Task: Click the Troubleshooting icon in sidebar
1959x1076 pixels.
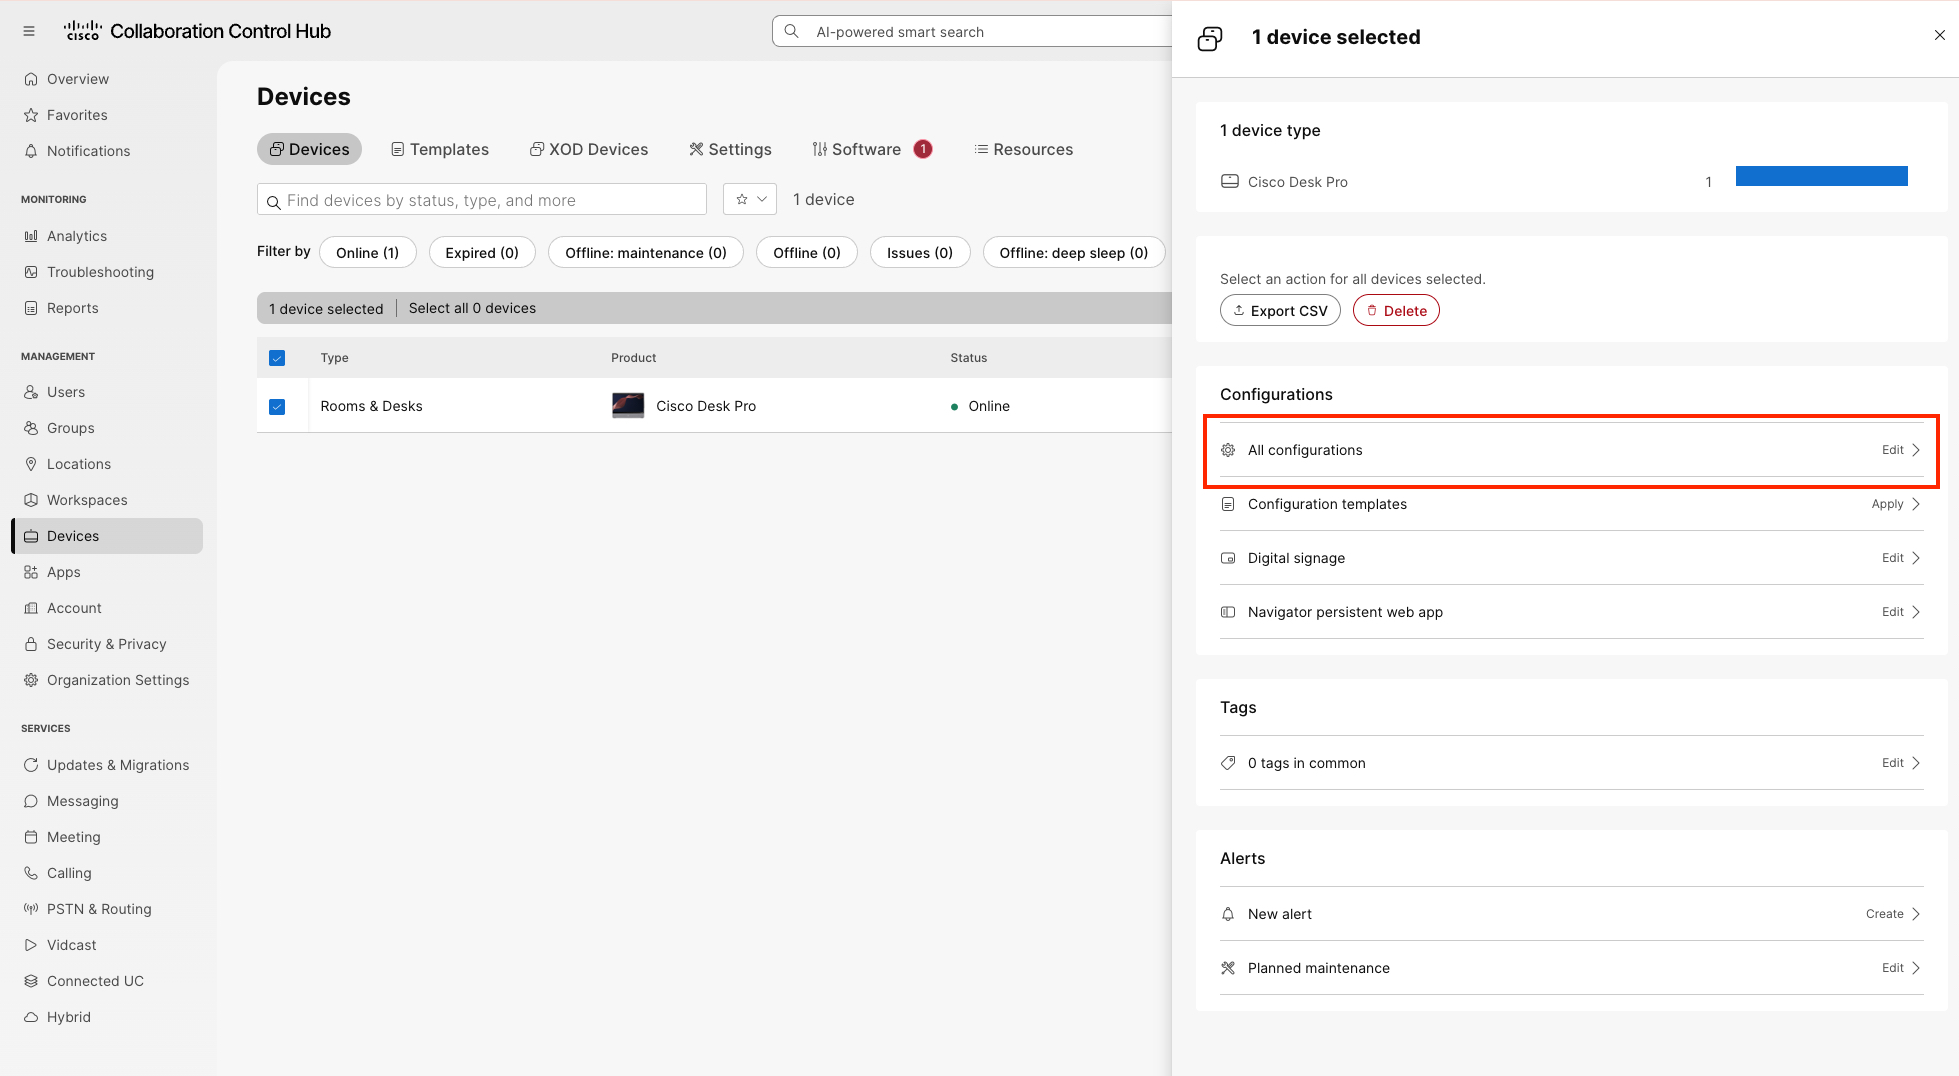Action: [31, 272]
